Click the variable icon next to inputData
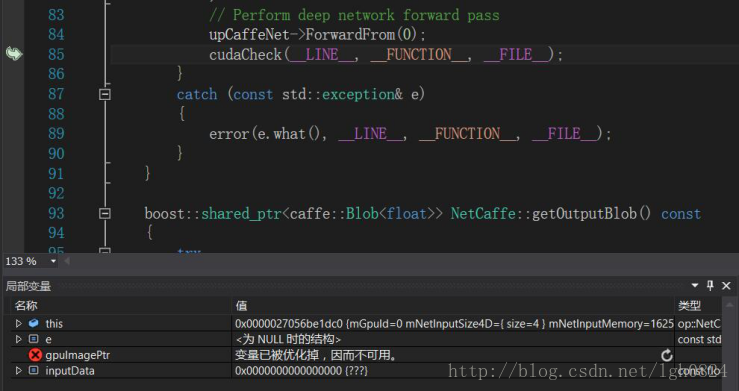This screenshot has width=739, height=391. [x=33, y=371]
